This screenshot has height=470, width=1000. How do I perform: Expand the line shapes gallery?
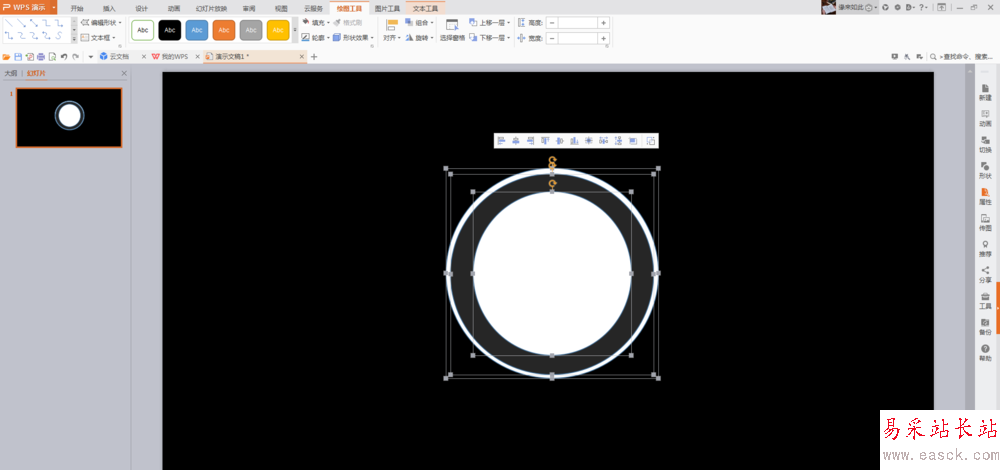coord(74,39)
